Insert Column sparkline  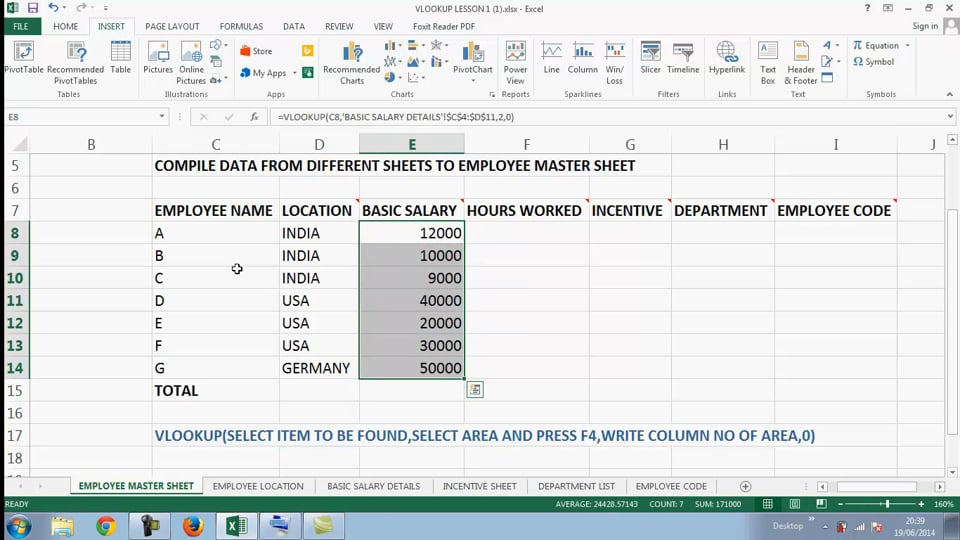pos(583,59)
